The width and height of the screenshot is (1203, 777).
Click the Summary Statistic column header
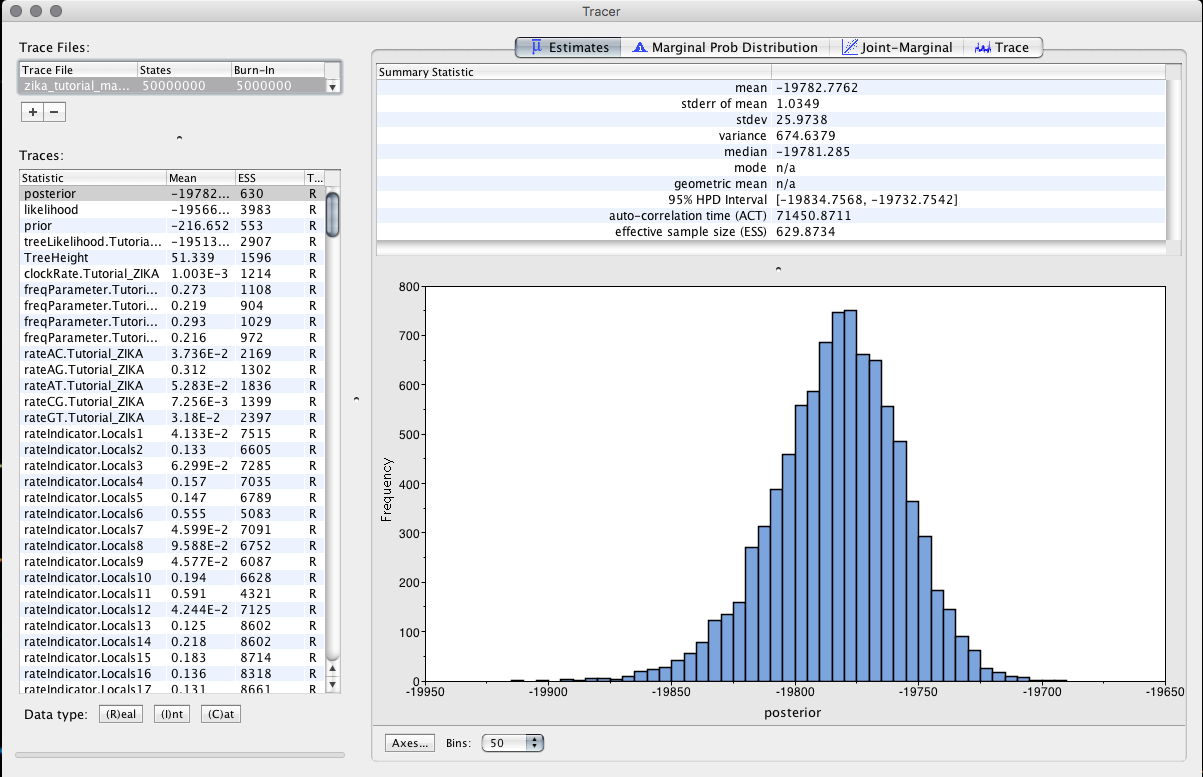point(573,72)
